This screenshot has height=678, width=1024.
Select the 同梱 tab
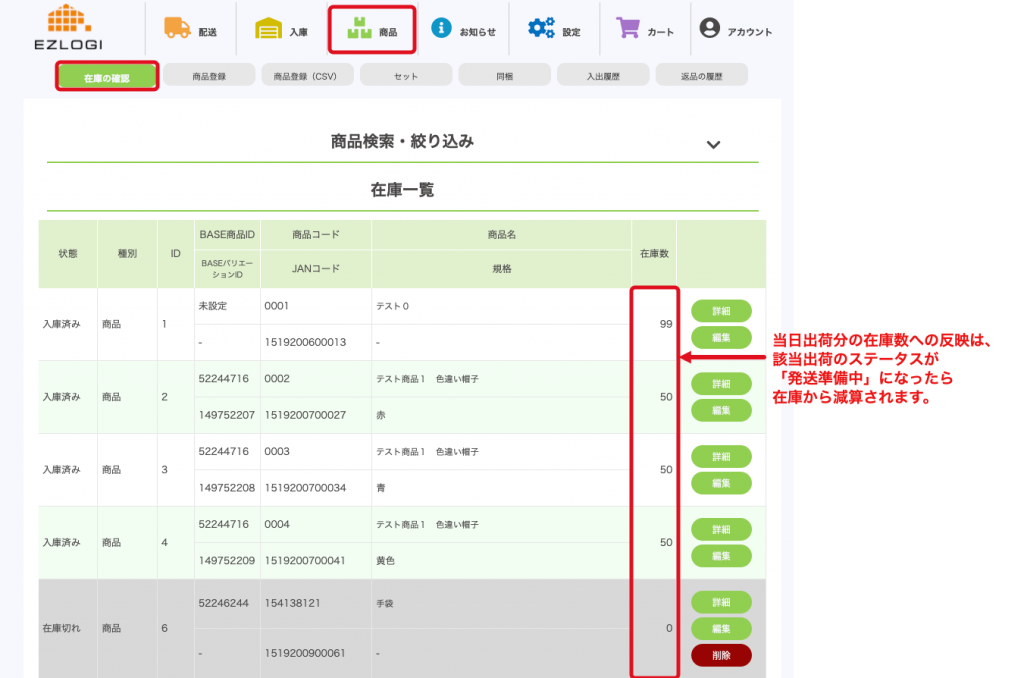pyautogui.click(x=504, y=76)
